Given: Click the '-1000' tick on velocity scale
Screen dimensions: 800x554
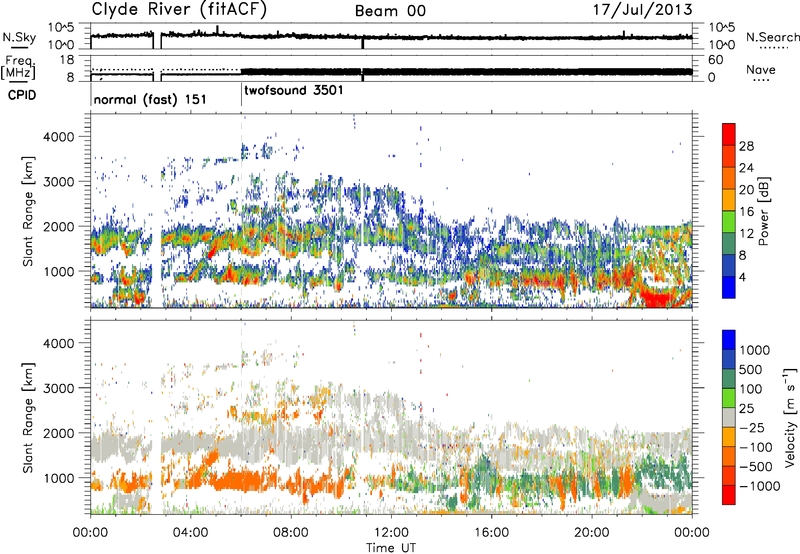Looking at the screenshot, I should 759,486.
